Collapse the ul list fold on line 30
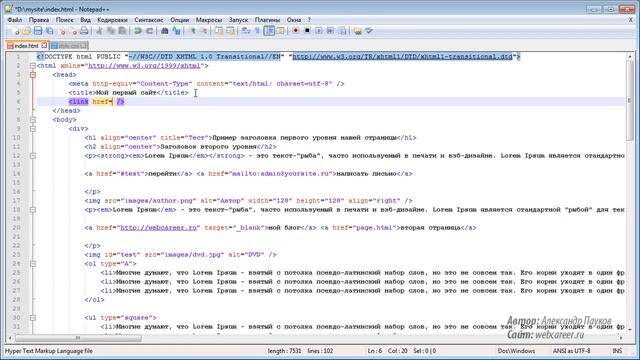Viewport: 640px width, 360px height. click(33, 318)
